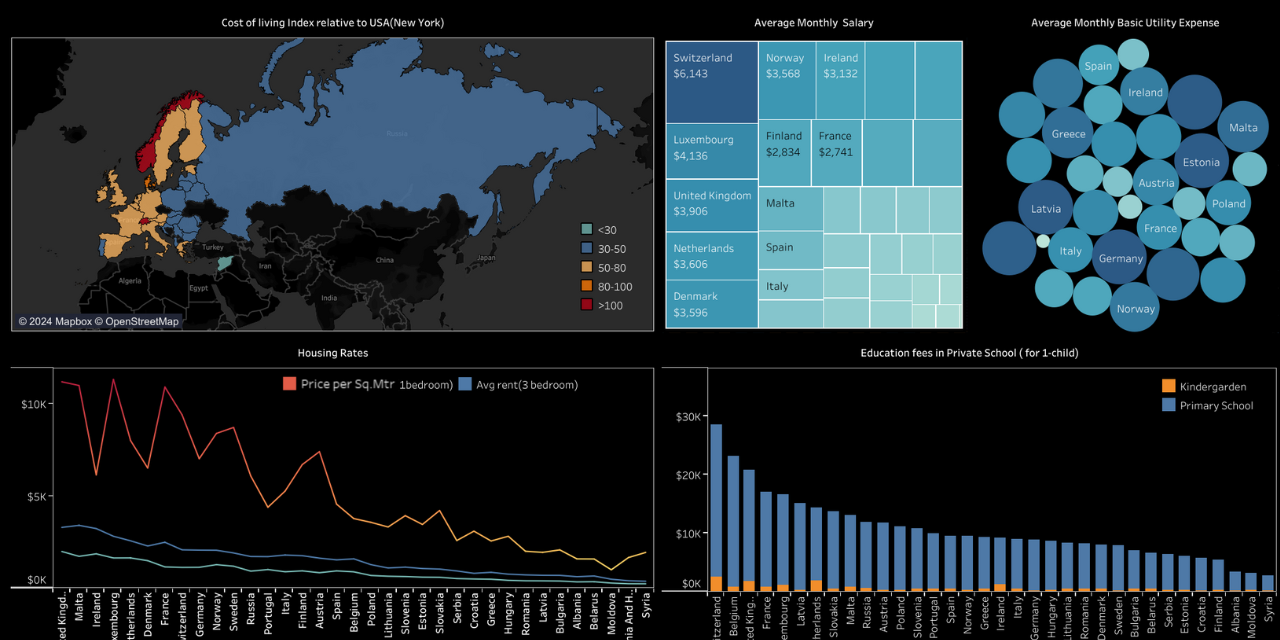Screen dimensions: 1280x640
Task: Click the '>100' red legend entry
Action: [x=586, y=306]
